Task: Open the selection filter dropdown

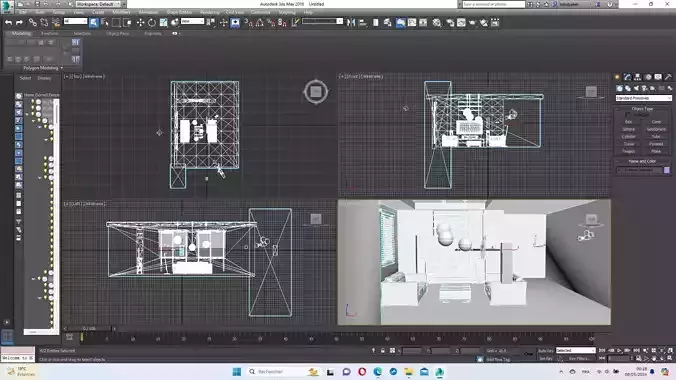Action: (x=75, y=21)
